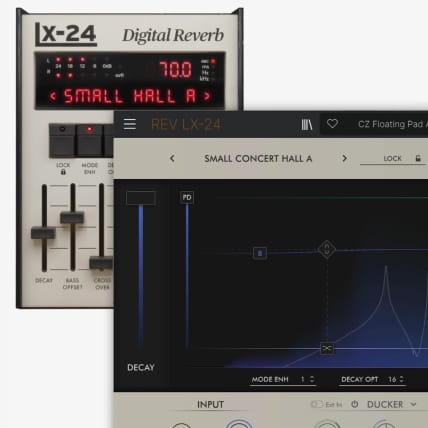The width and height of the screenshot is (428, 428).
Task: Go to next algorithm with right chevron
Action: (344, 158)
